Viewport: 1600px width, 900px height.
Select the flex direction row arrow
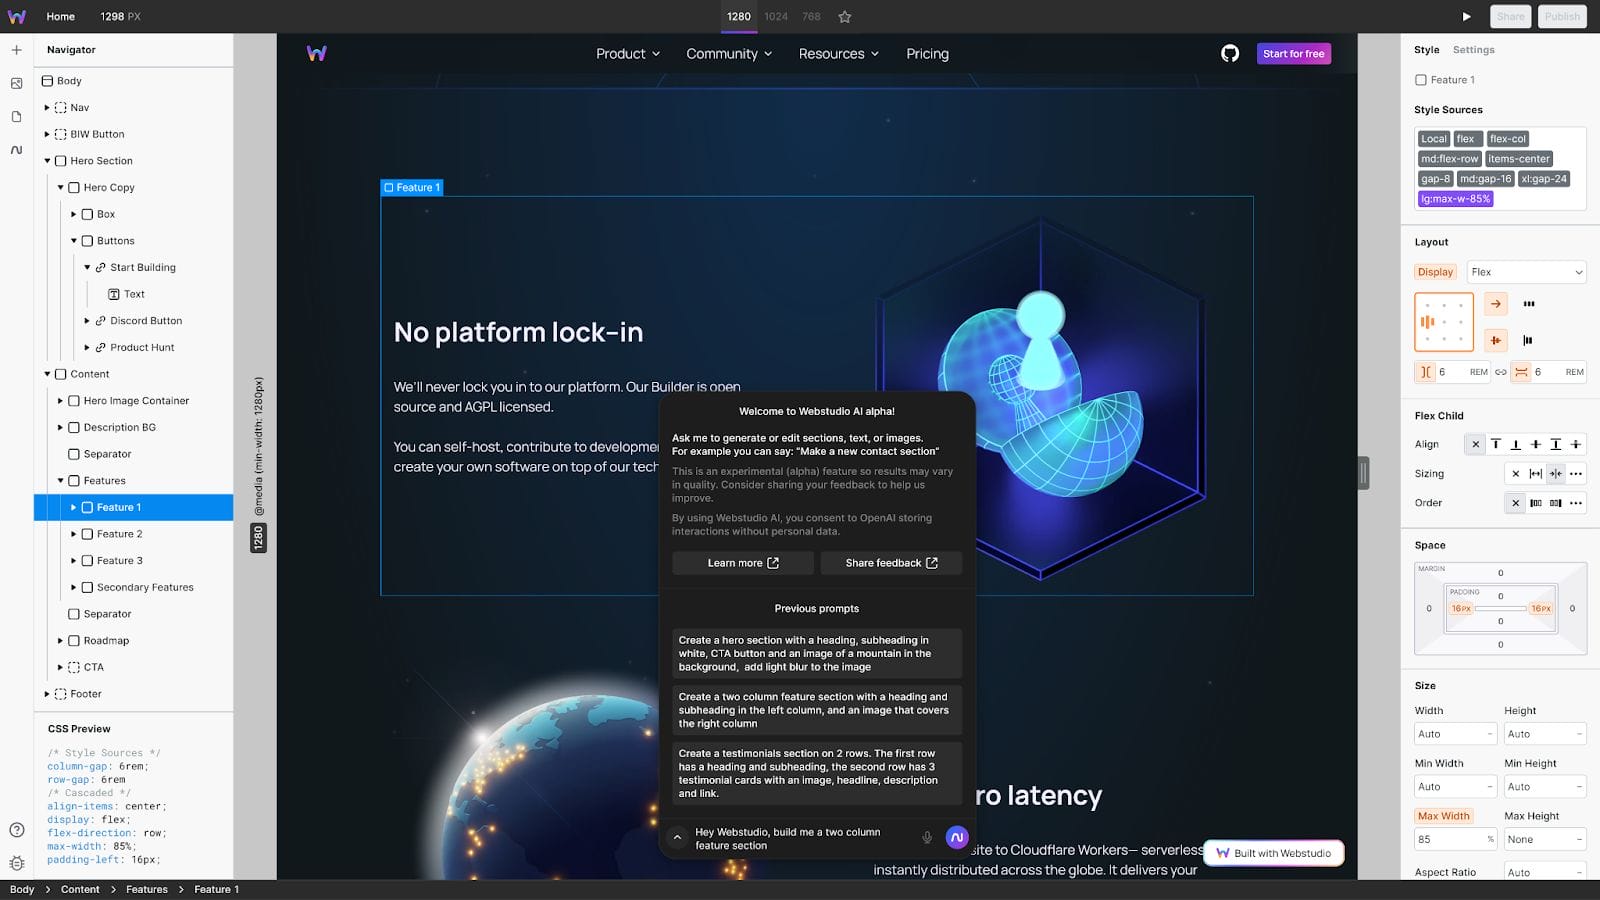point(1496,304)
